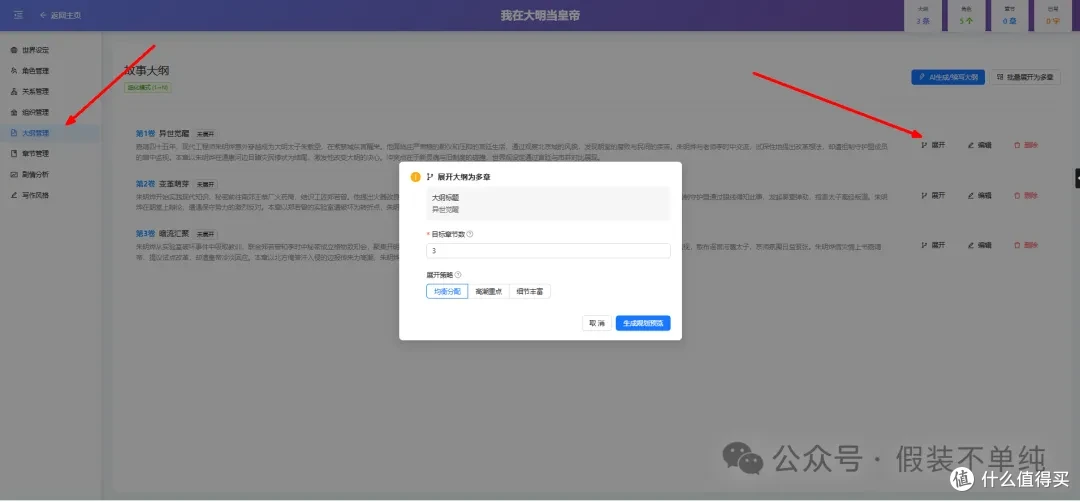1080x502 pixels.
Task: Edit the 第3卷 outline
Action: pos(979,245)
